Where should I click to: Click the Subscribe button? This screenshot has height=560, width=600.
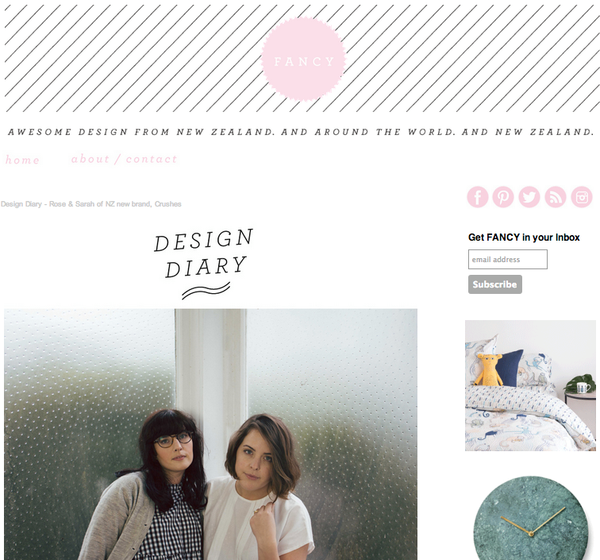point(495,284)
